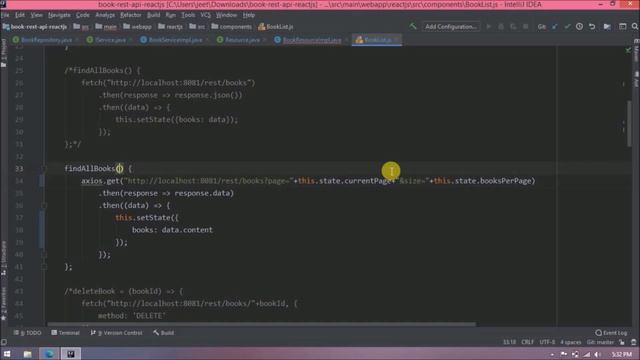The image size is (640, 360).
Task: Open the Tools menu
Action: [188, 15]
